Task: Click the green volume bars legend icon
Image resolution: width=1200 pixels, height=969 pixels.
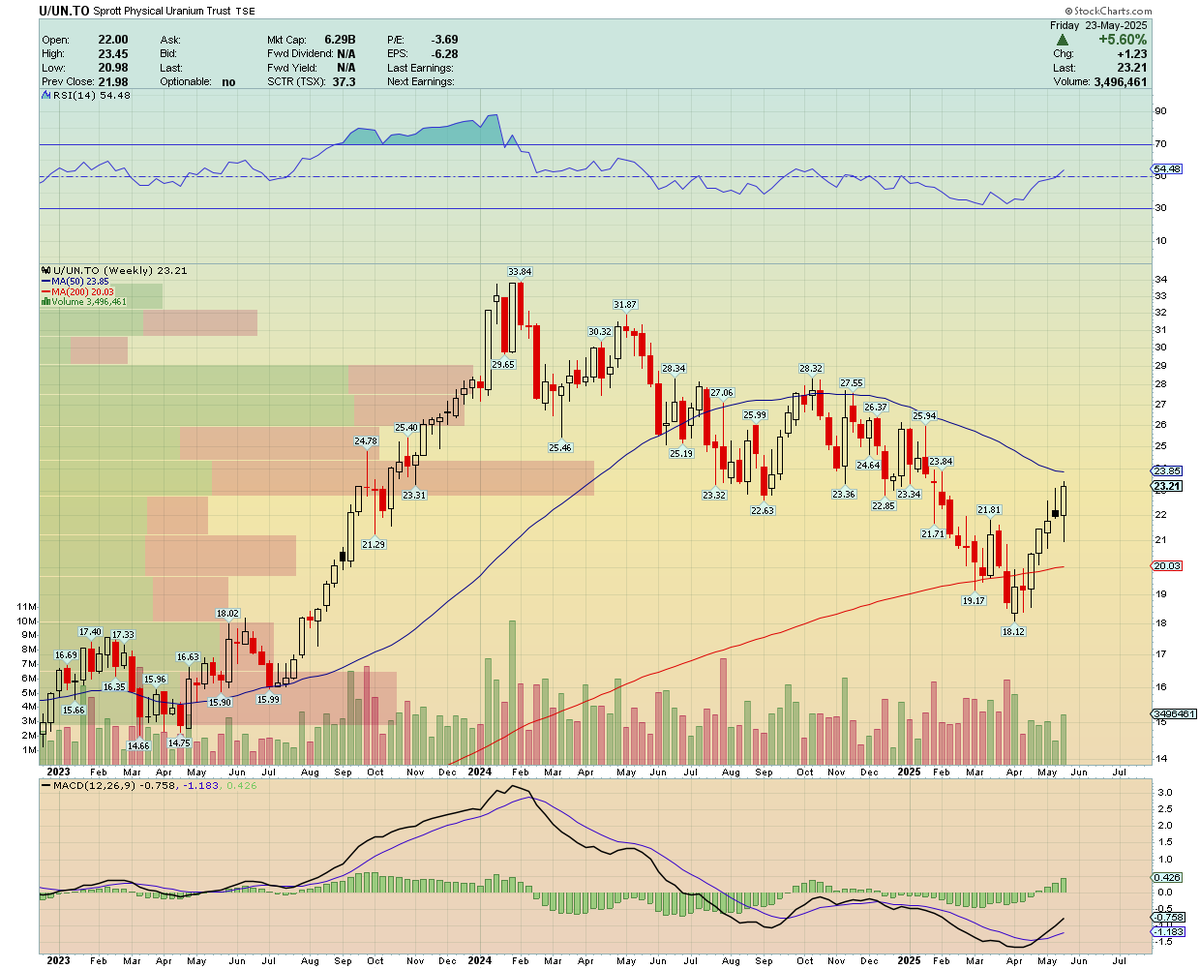Action: (x=45, y=301)
